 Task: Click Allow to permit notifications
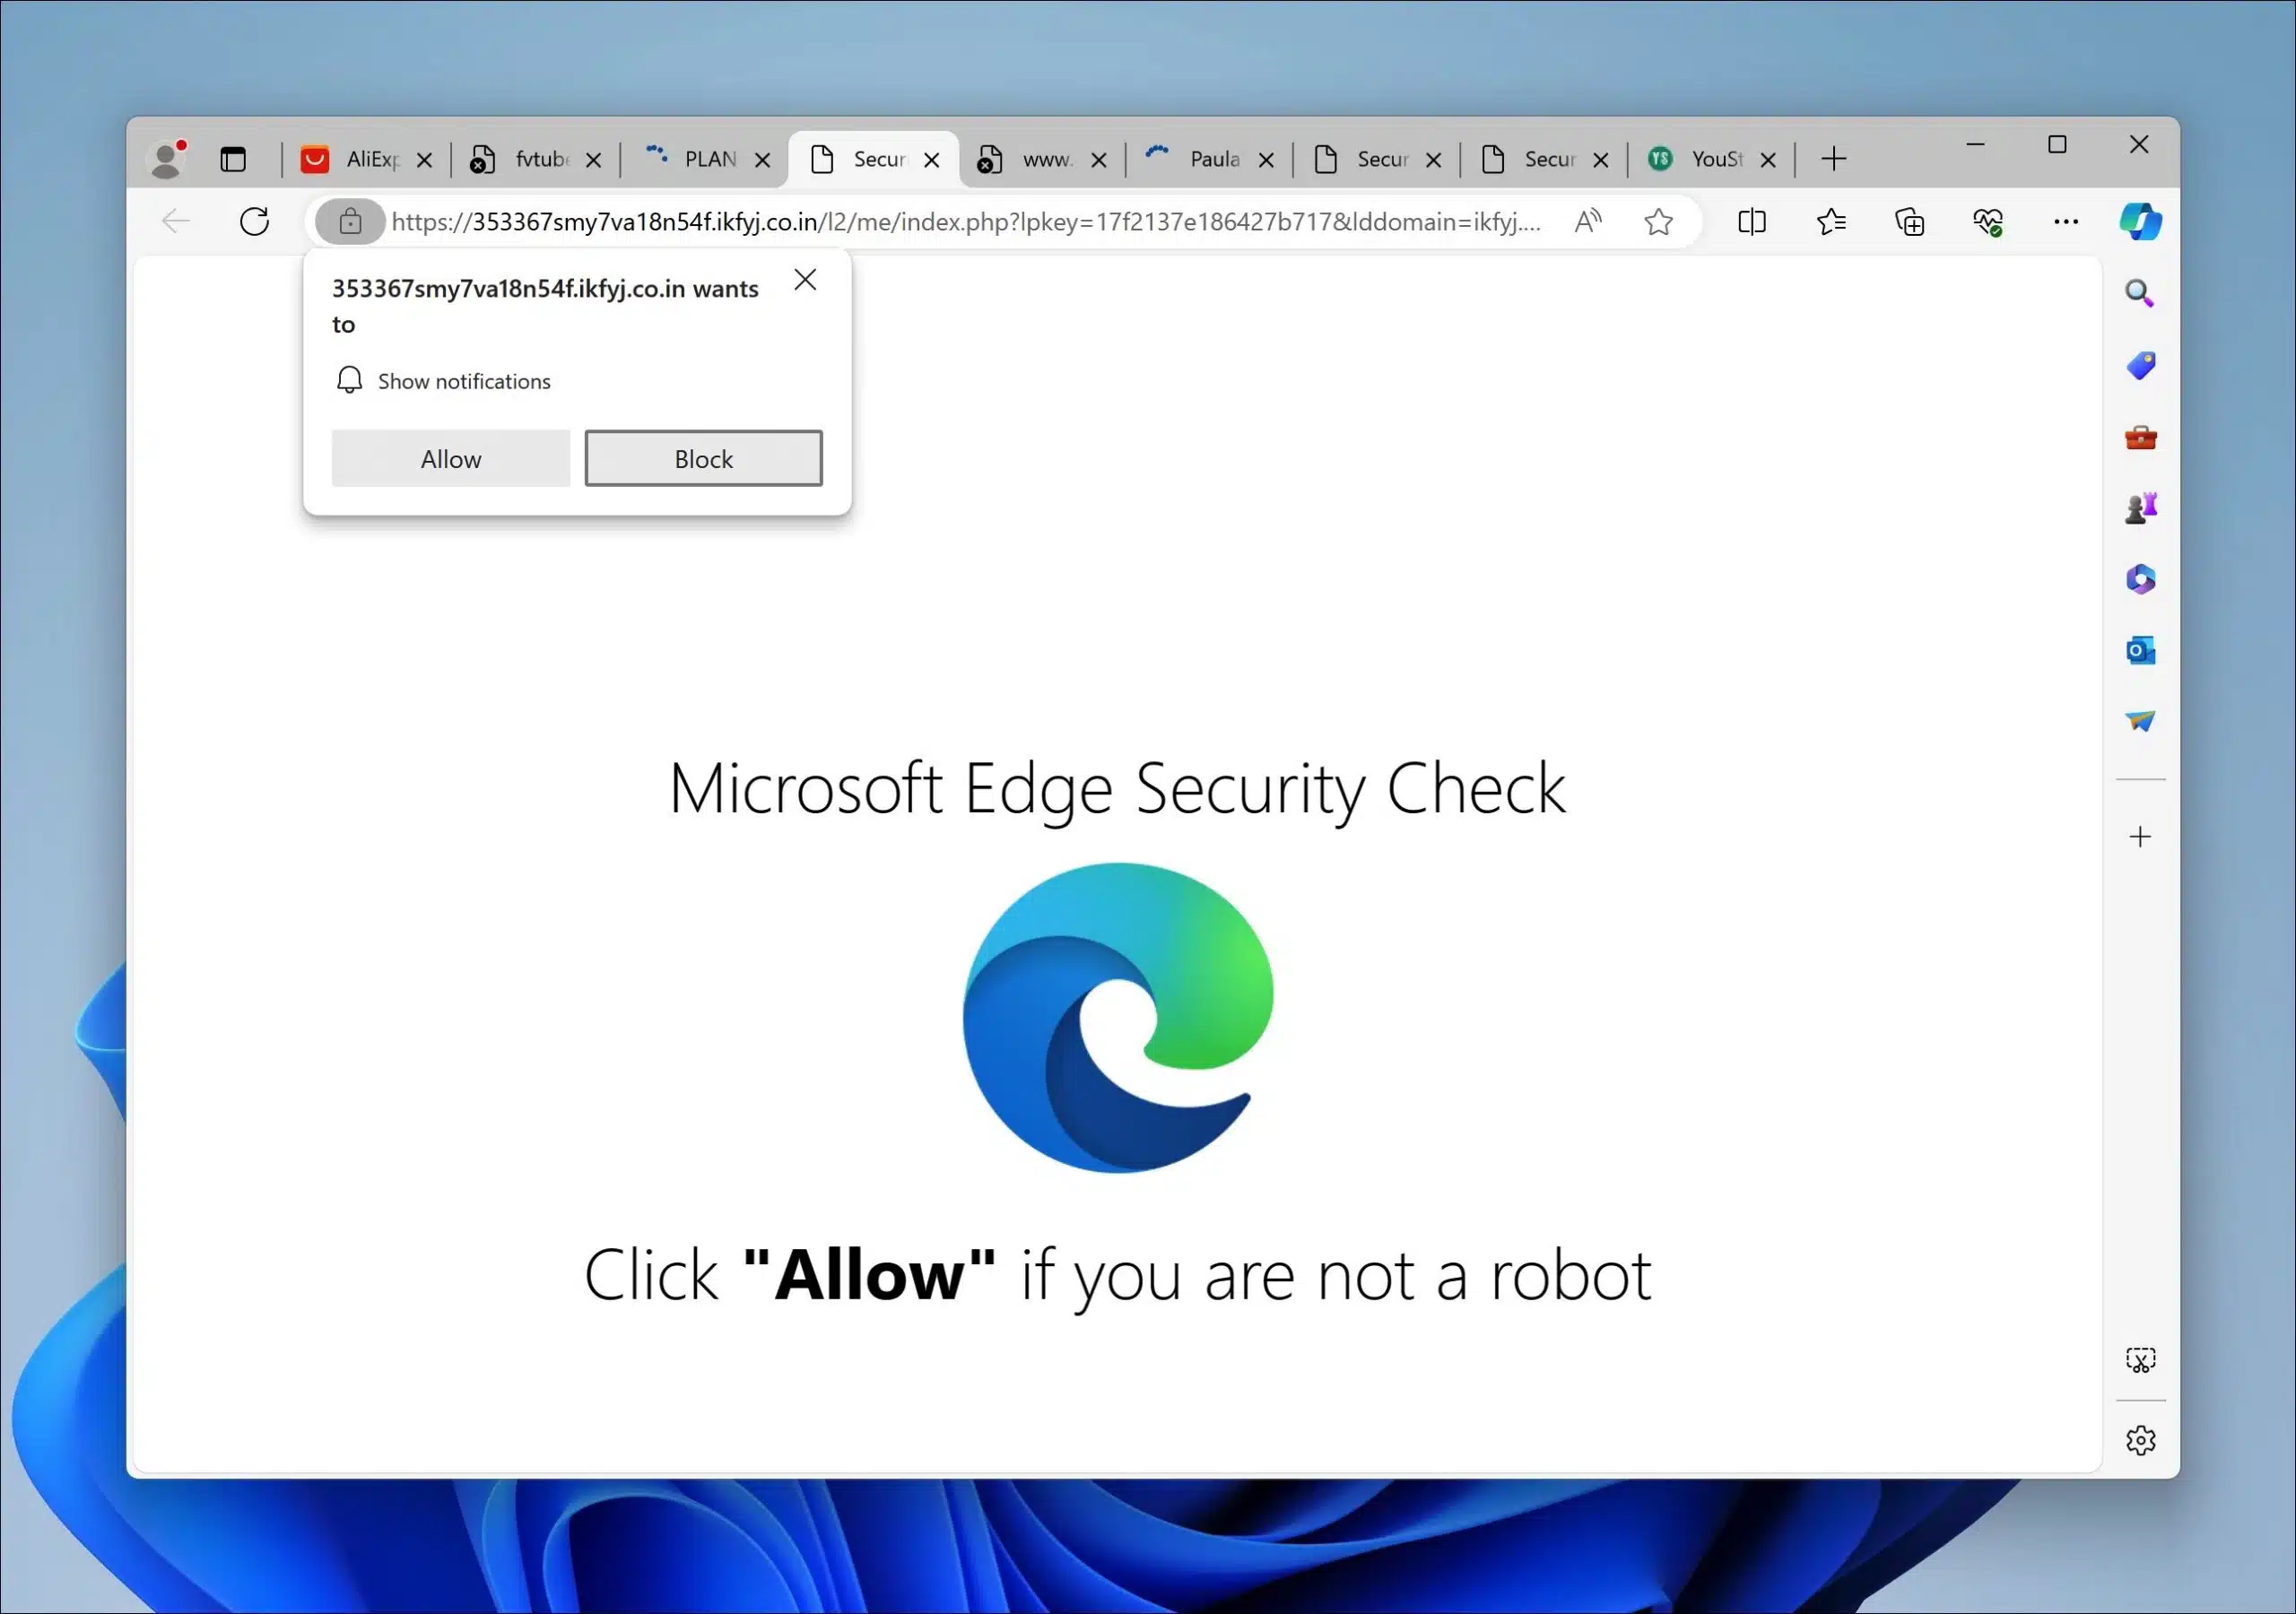click(x=449, y=457)
